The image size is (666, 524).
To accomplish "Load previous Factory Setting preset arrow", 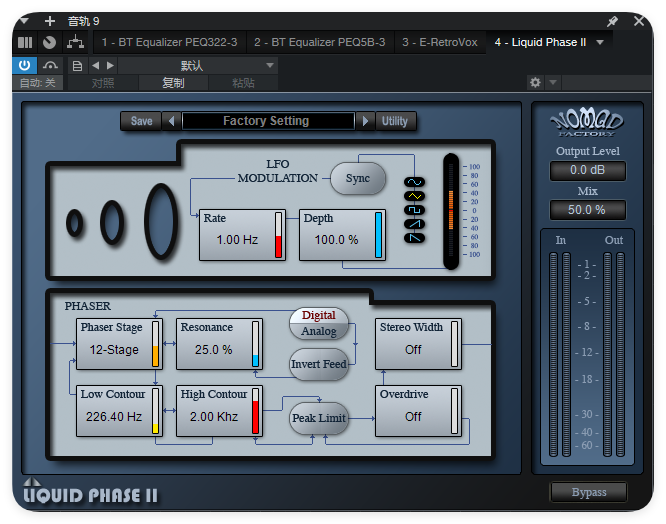I will click(172, 121).
